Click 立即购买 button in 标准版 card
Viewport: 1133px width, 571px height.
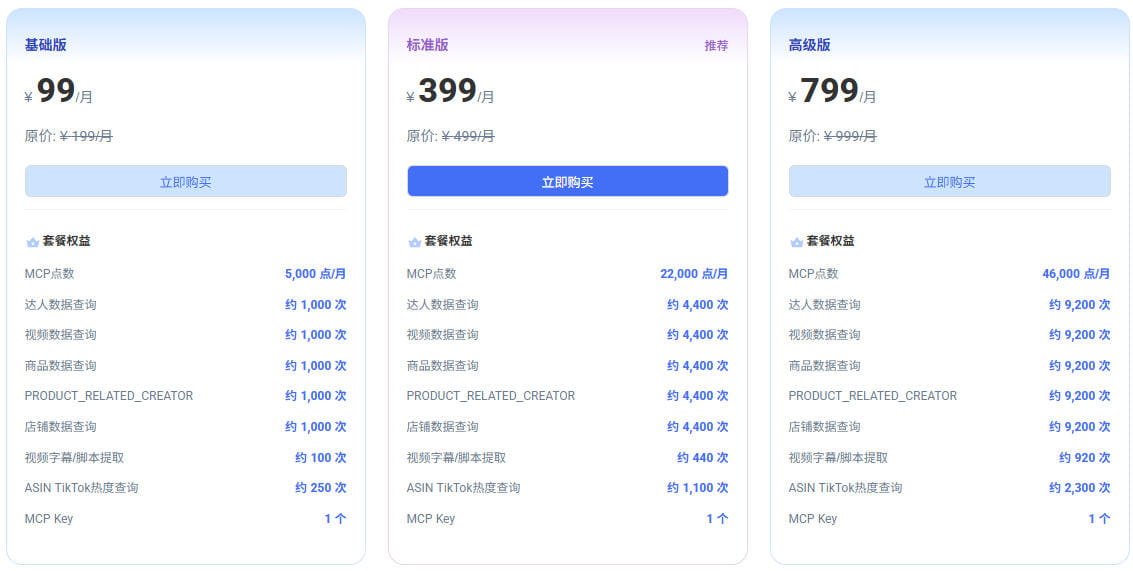[567, 181]
